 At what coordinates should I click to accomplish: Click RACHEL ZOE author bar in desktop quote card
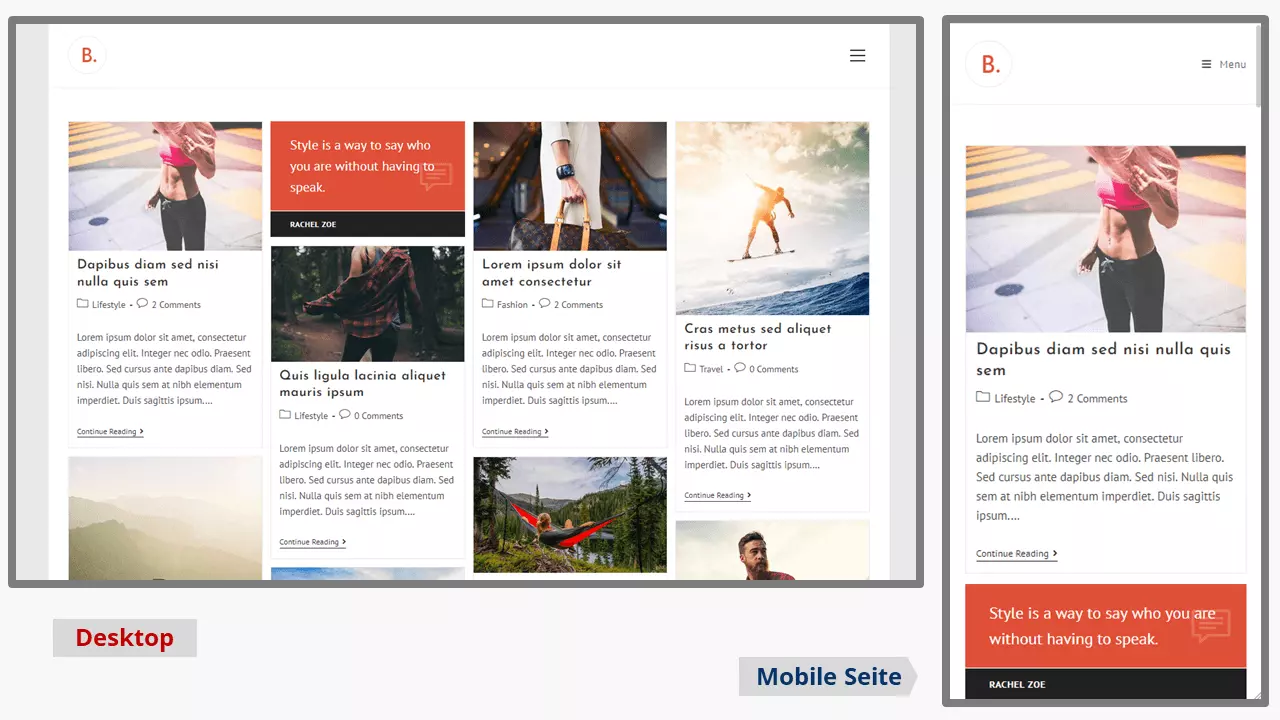(x=368, y=224)
